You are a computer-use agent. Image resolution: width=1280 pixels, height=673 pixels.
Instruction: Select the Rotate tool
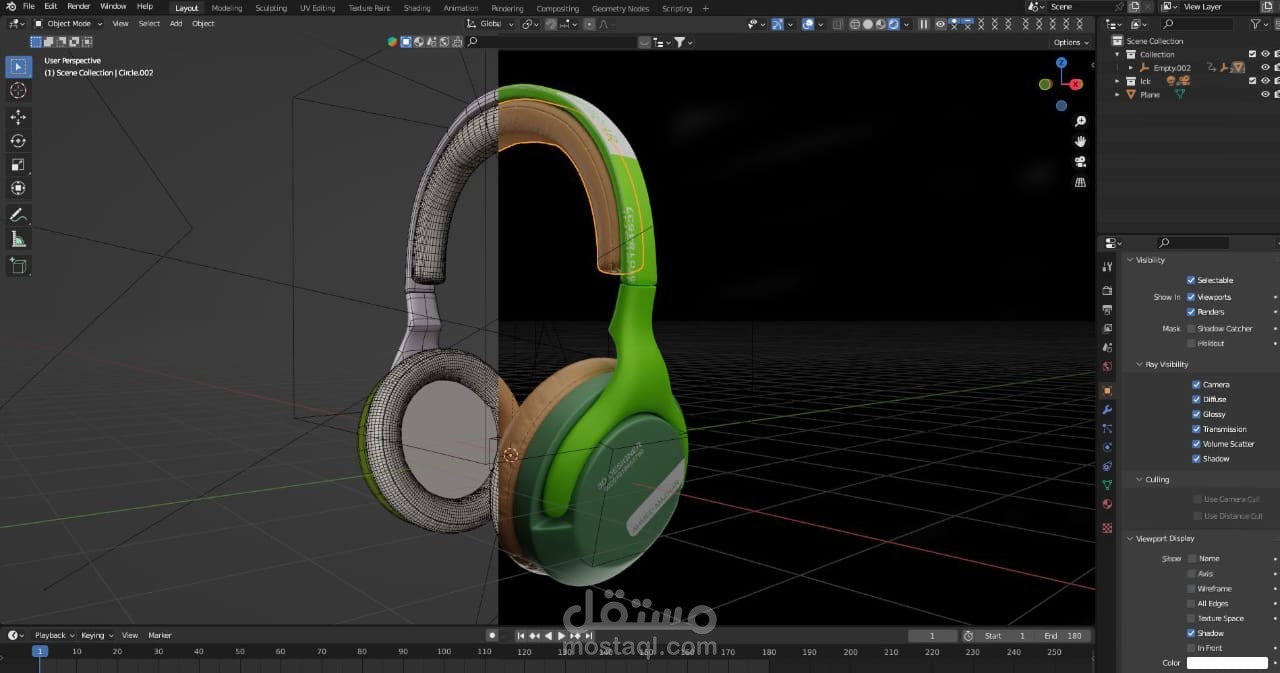click(18, 141)
